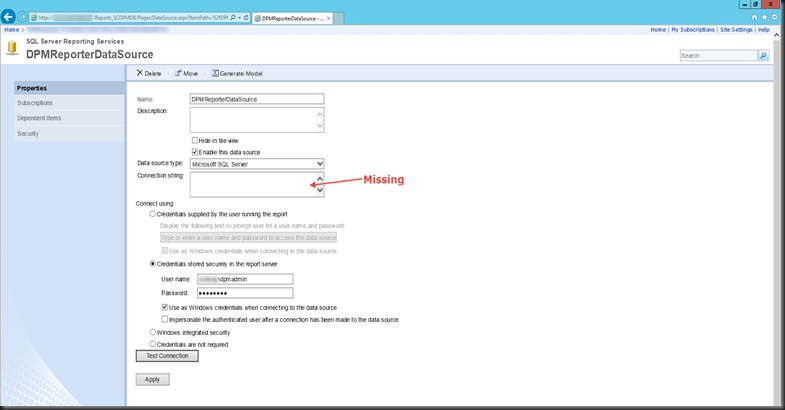Image resolution: width=785 pixels, height=410 pixels.
Task: Click the Generate Model icon
Action: click(215, 73)
